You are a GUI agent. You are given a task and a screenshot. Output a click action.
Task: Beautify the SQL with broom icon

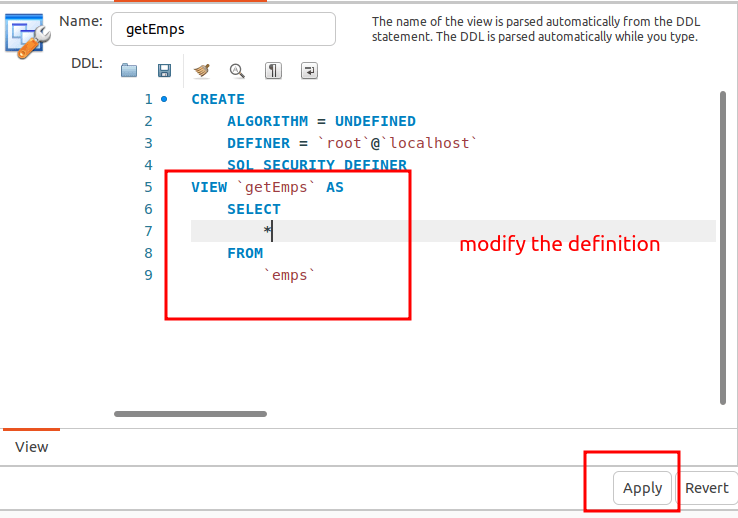point(201,71)
